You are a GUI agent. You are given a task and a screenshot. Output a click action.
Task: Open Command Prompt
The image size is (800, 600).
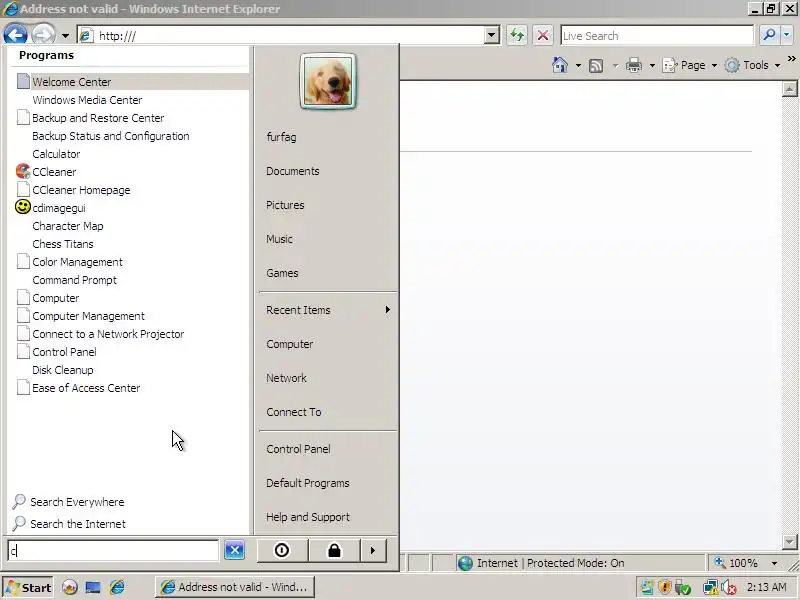[x=74, y=280]
